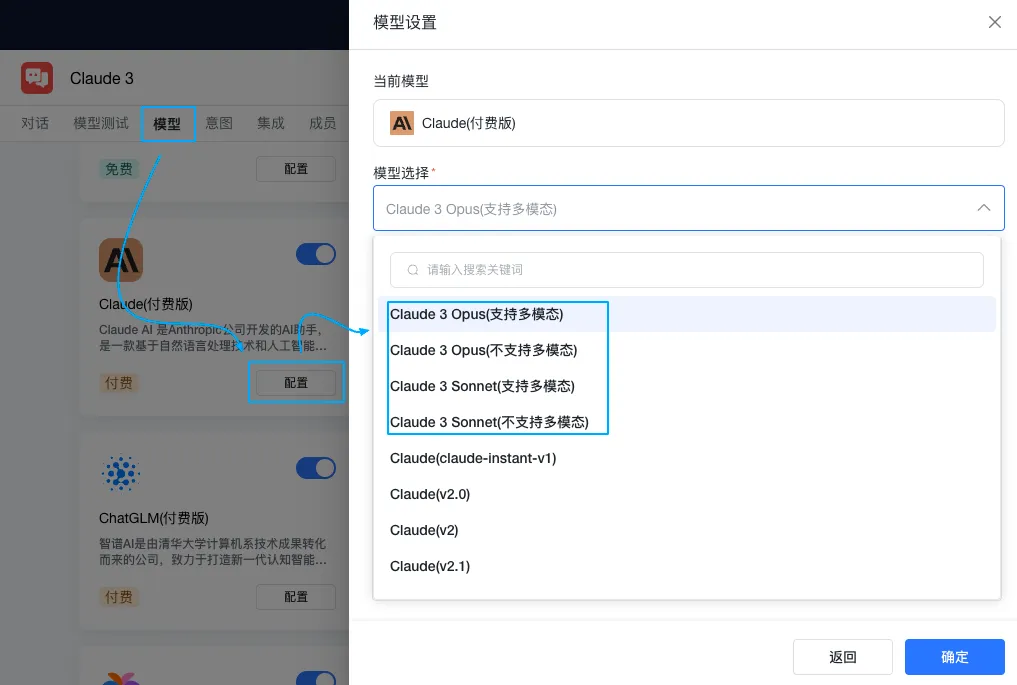Click 配置 next to the 免费 tag

pos(296,169)
